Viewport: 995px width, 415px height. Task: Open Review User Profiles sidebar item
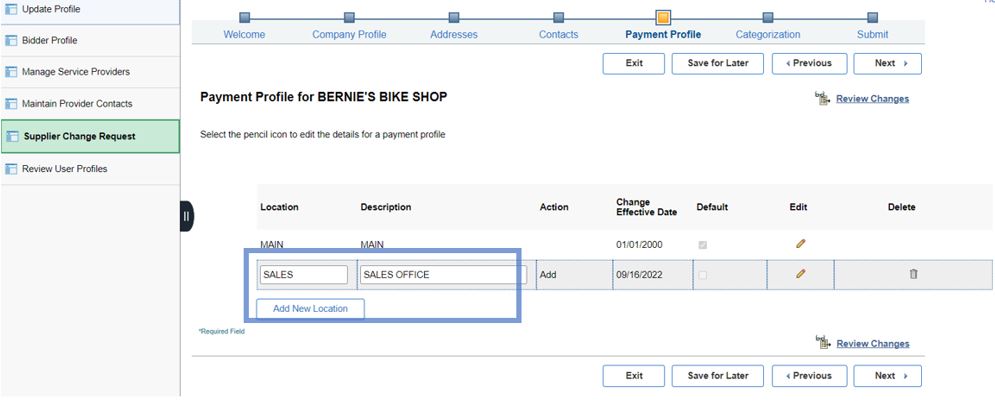tap(90, 169)
